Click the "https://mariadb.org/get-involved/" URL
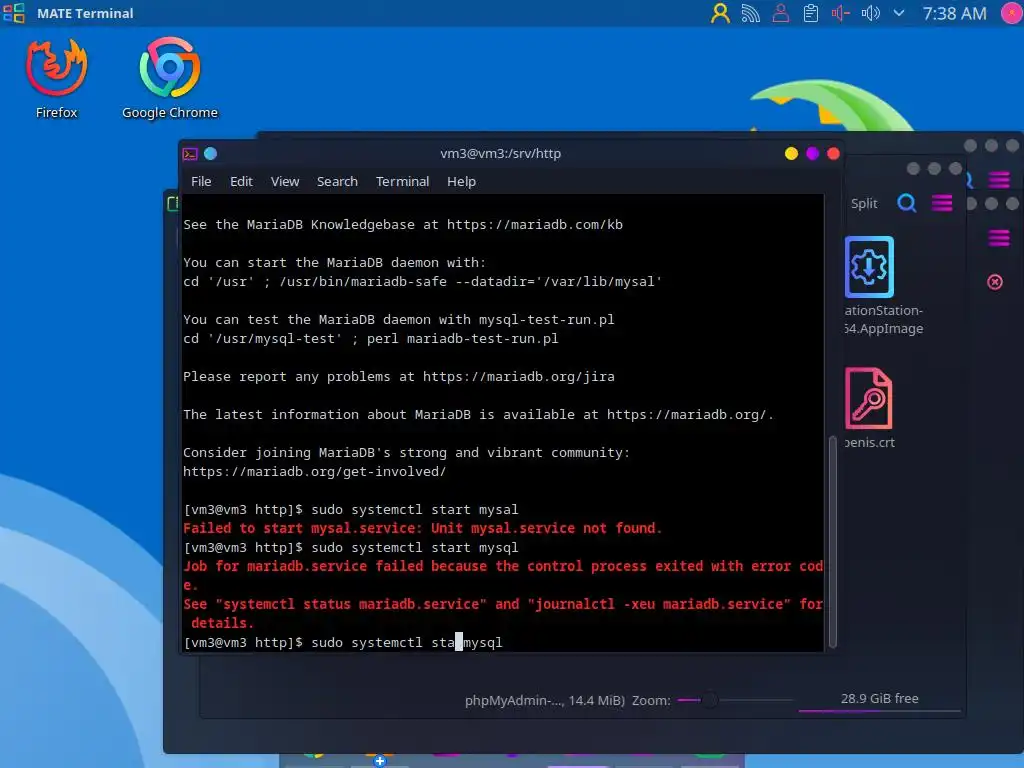Screen dimensions: 1024x768 (x=314, y=472)
